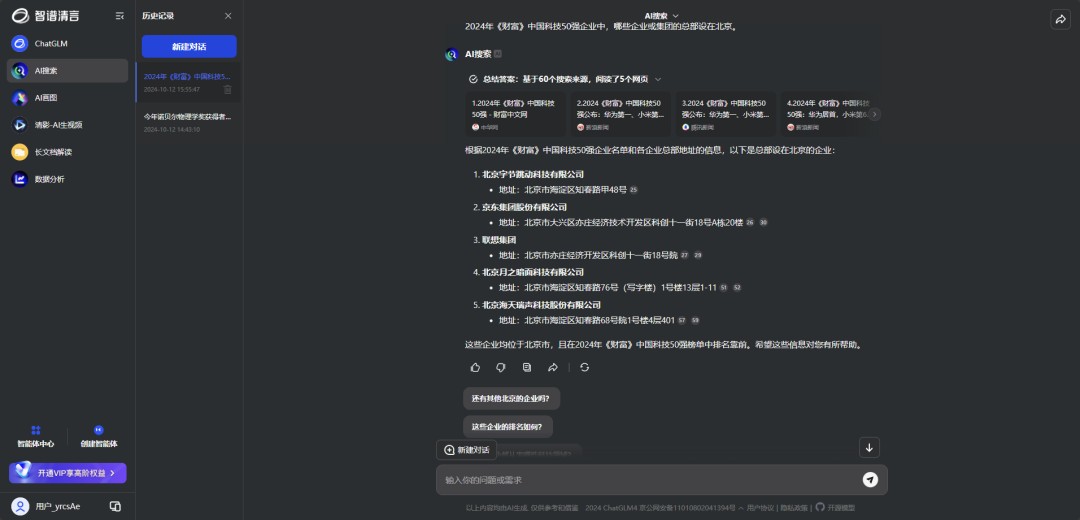Open source card 2 华为第一、小米第...
The image size is (1080, 520).
pos(620,114)
